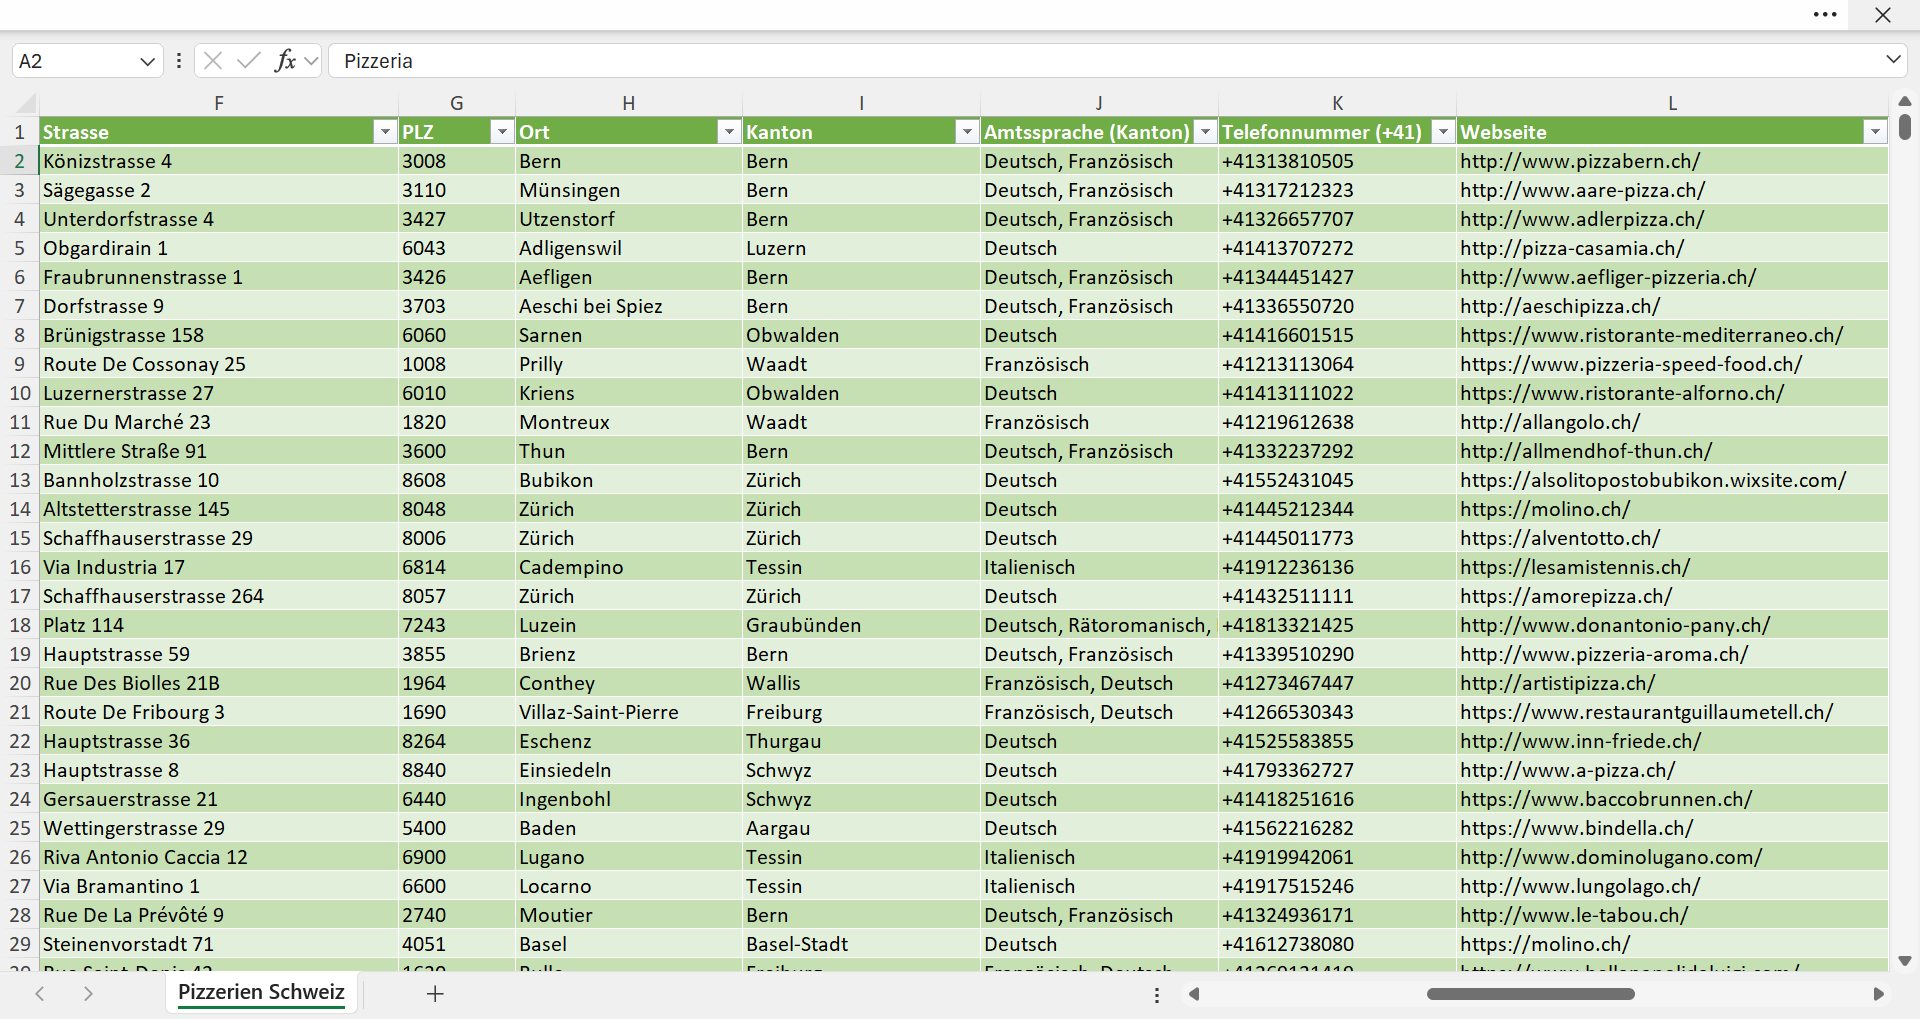The image size is (1920, 1019).
Task: Click the vertical dots beside Name Box
Action: click(179, 61)
